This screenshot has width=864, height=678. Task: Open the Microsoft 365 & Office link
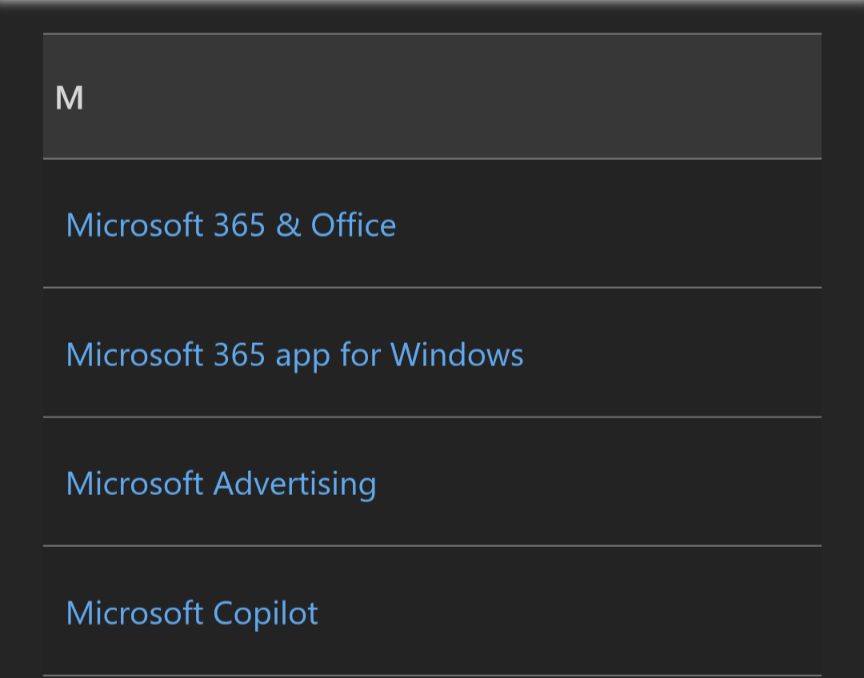pyautogui.click(x=231, y=225)
